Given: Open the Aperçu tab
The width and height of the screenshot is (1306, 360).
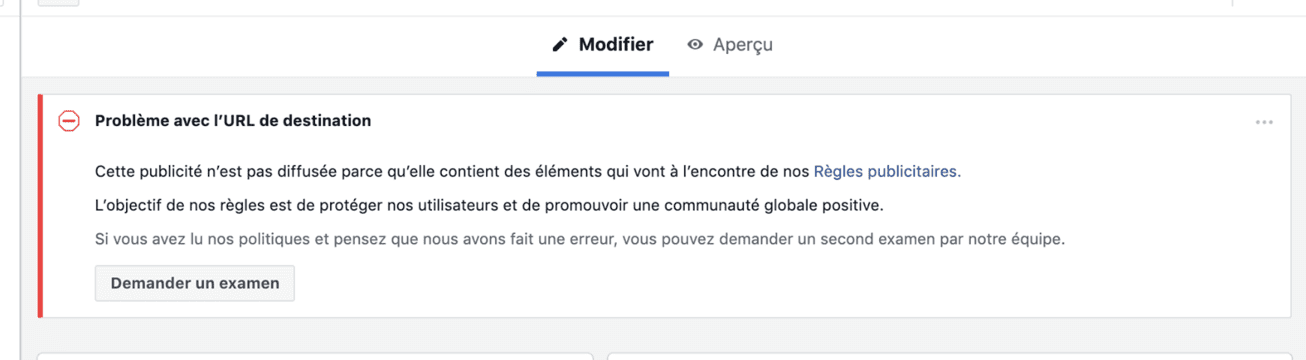Looking at the screenshot, I should pyautogui.click(x=730, y=45).
